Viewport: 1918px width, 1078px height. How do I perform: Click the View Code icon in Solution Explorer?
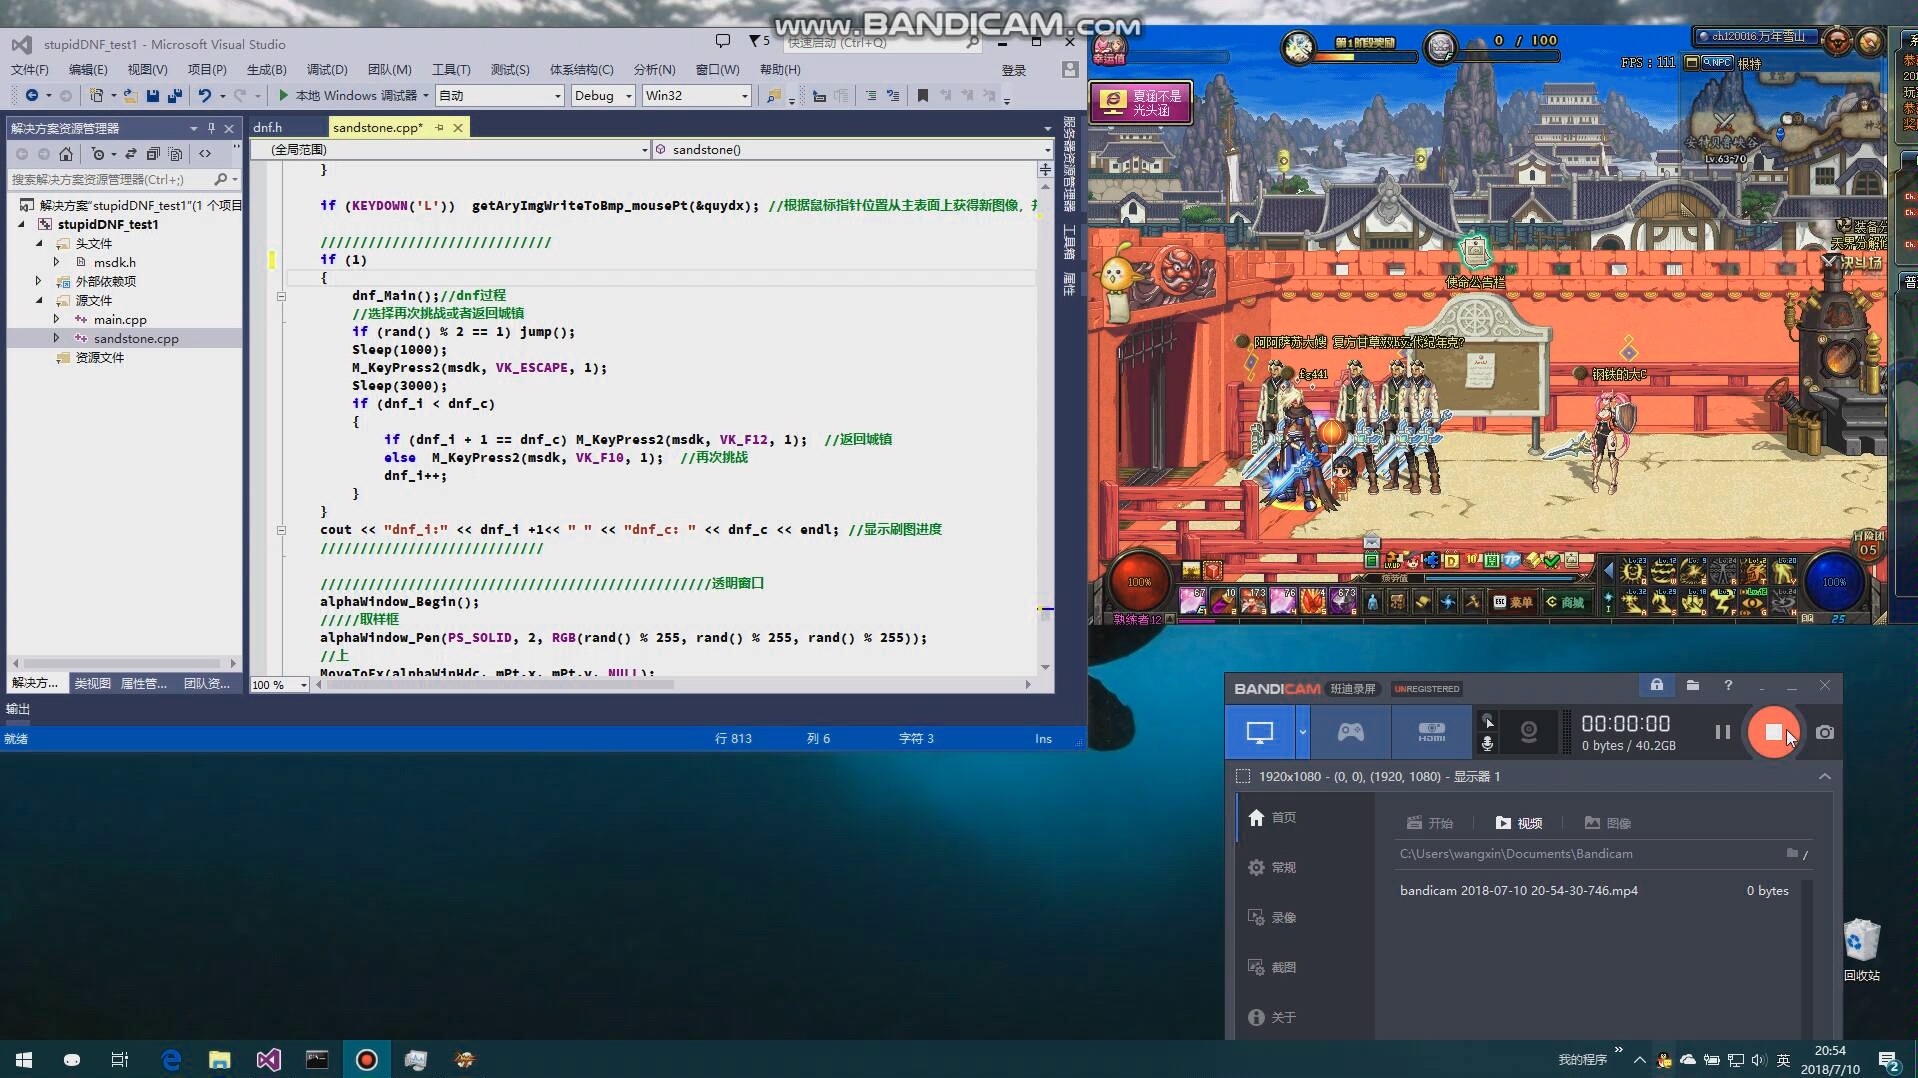[205, 154]
